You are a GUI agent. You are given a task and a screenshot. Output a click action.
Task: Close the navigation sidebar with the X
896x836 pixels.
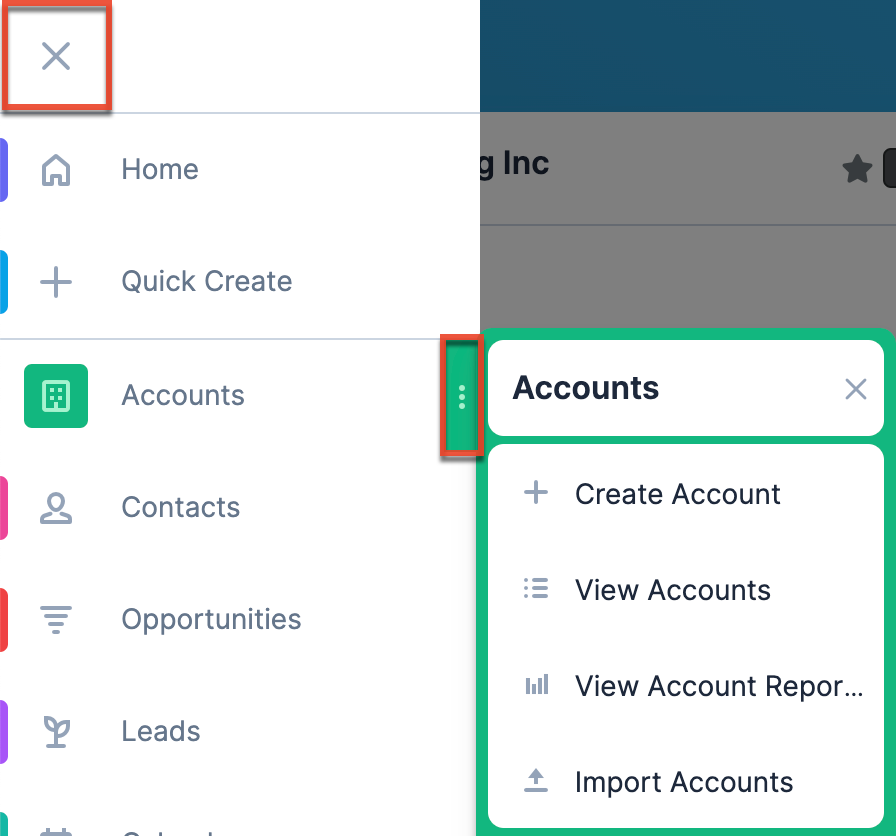[56, 56]
